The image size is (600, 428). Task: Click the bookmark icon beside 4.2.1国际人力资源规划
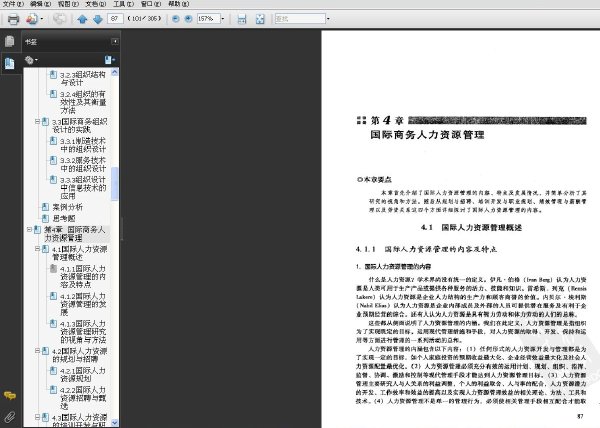coord(54,370)
